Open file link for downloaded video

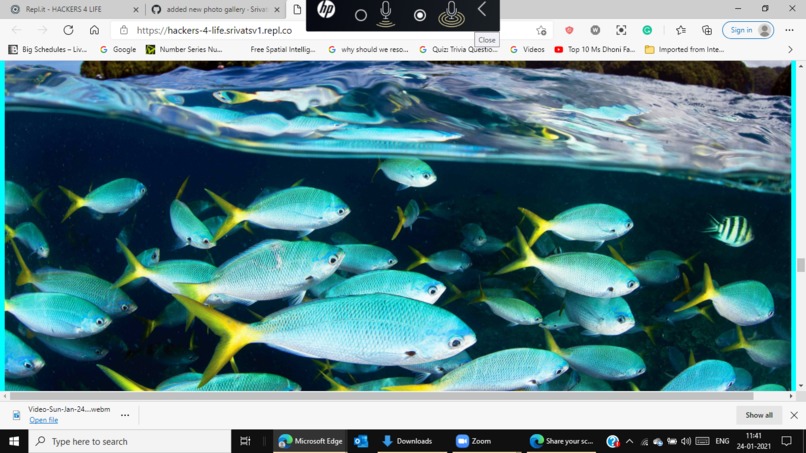click(x=44, y=420)
